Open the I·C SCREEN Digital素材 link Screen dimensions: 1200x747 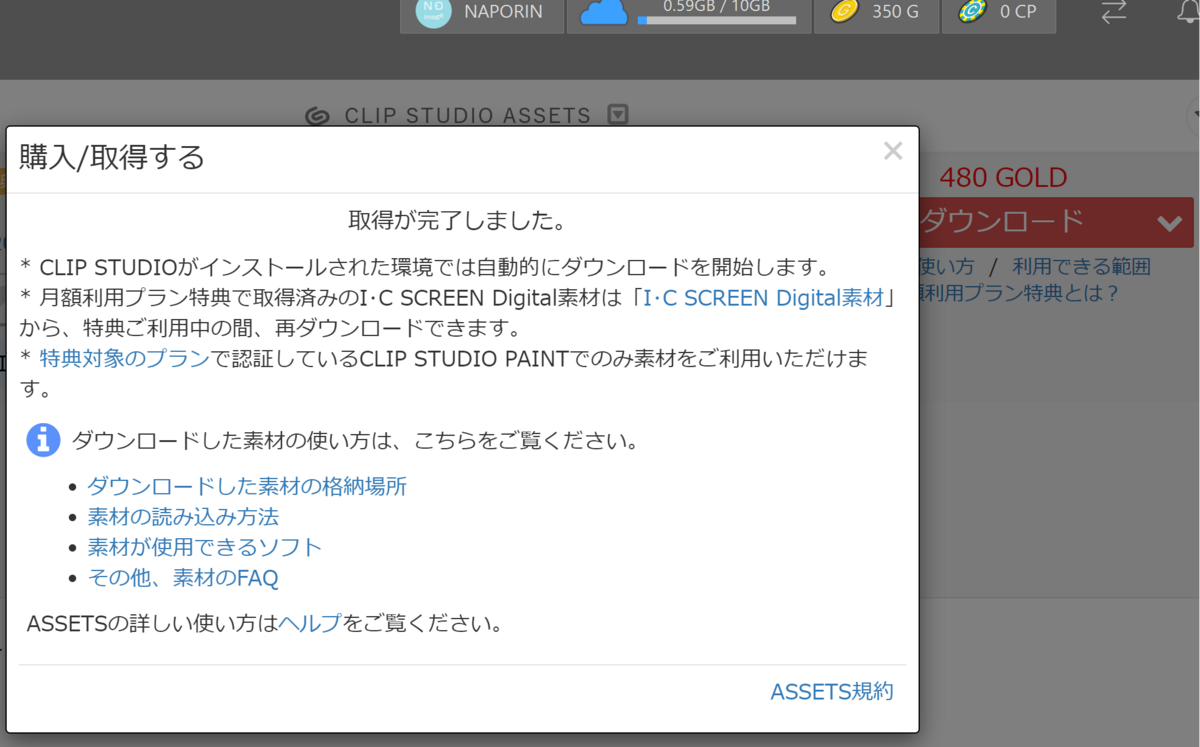[x=763, y=297]
